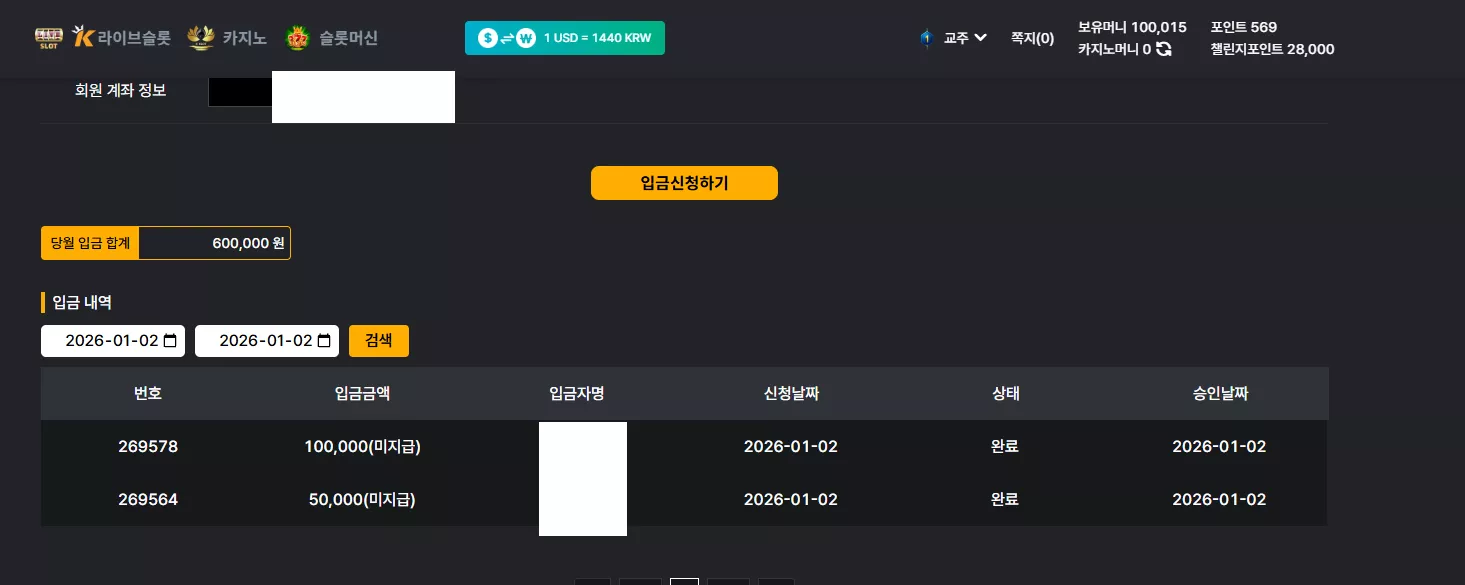Open the 라이브슬롯 menu
Viewport: 1465px width, 585px height.
point(134,38)
